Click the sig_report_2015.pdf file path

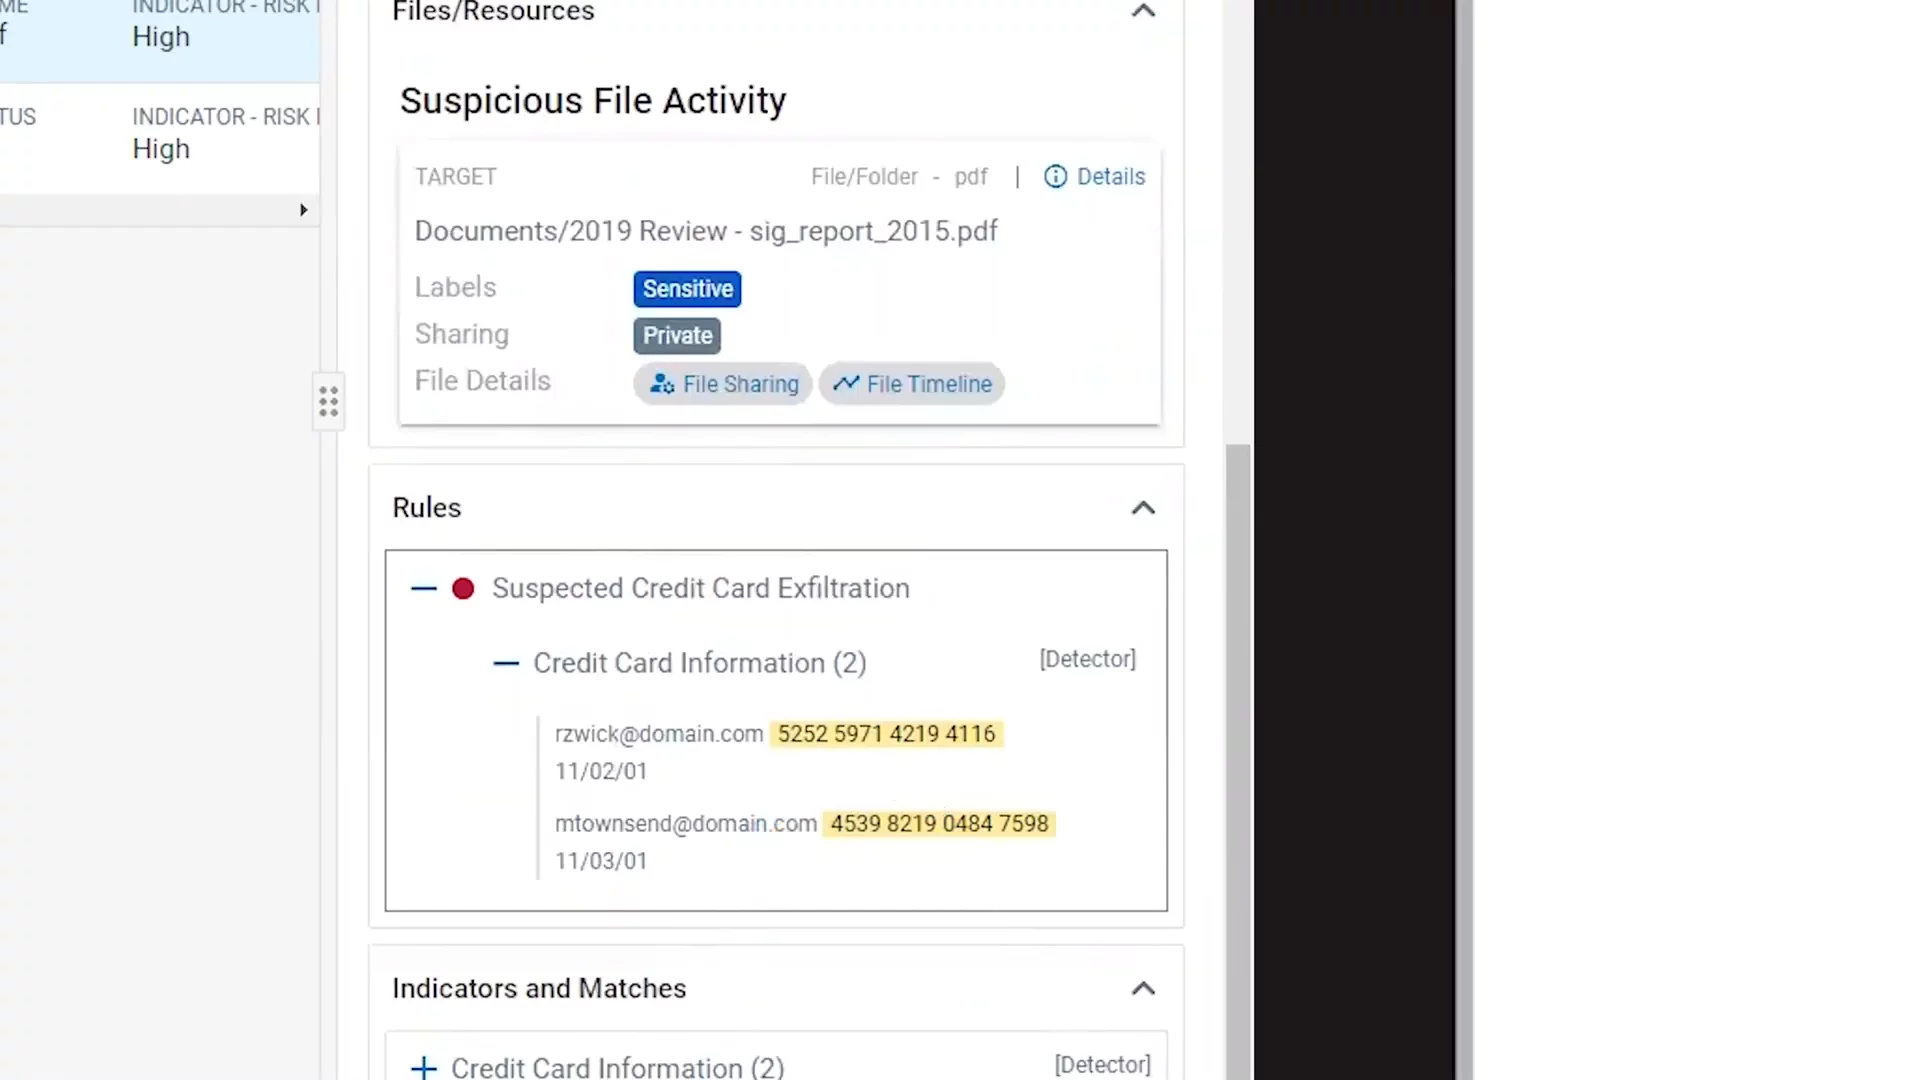706,231
